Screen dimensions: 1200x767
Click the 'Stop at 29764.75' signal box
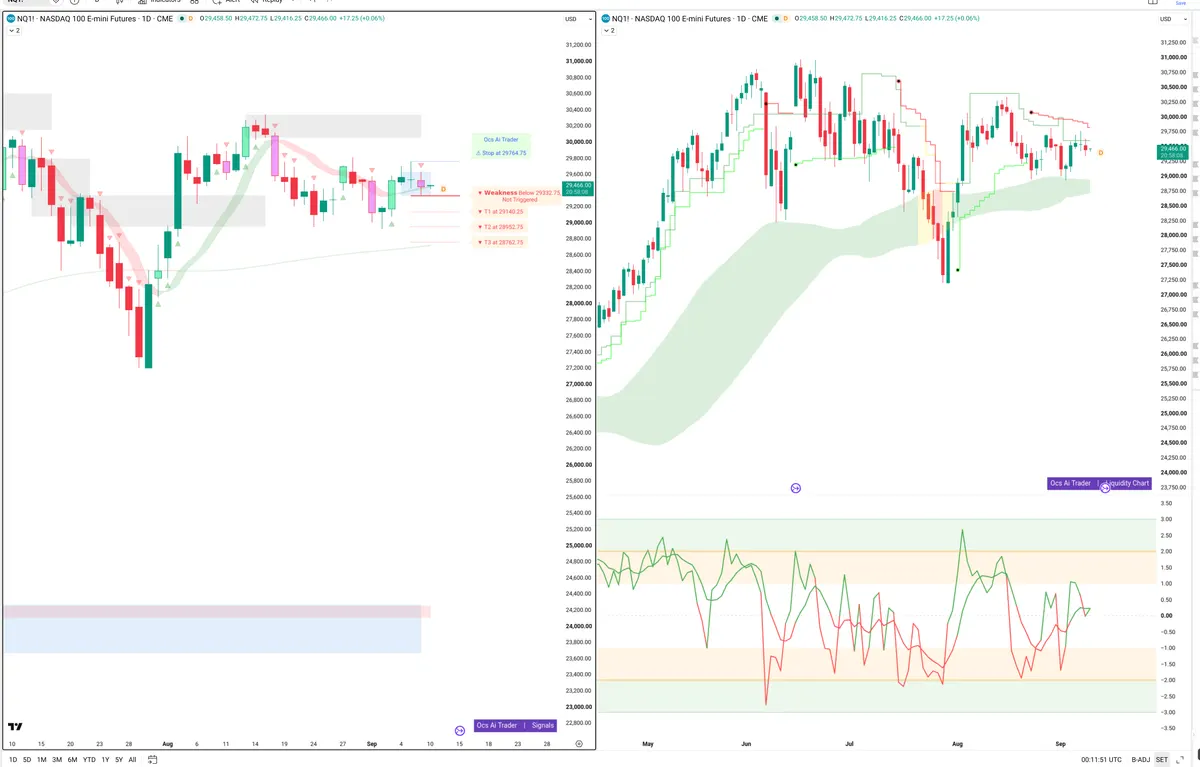pyautogui.click(x=502, y=146)
